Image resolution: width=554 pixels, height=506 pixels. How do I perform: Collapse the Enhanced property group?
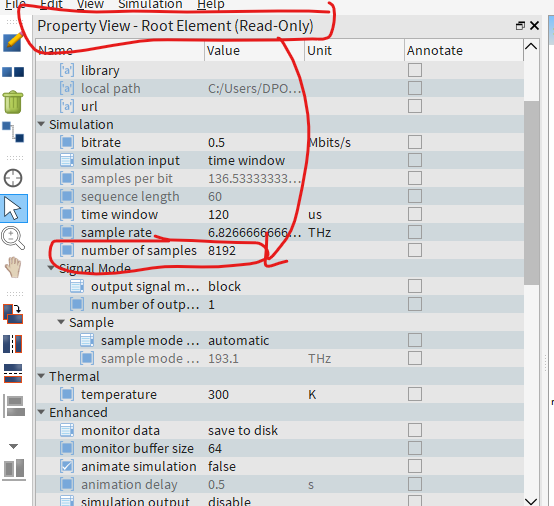pos(41,412)
